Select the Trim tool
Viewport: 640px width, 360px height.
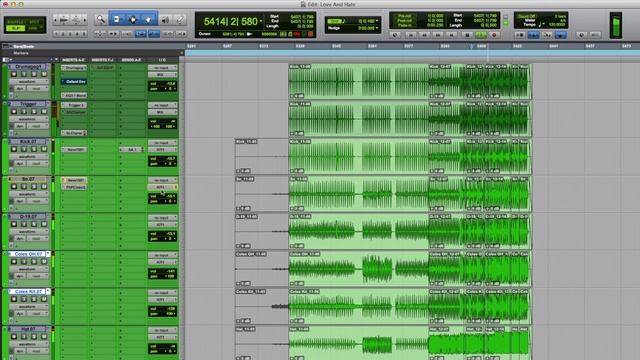point(117,19)
